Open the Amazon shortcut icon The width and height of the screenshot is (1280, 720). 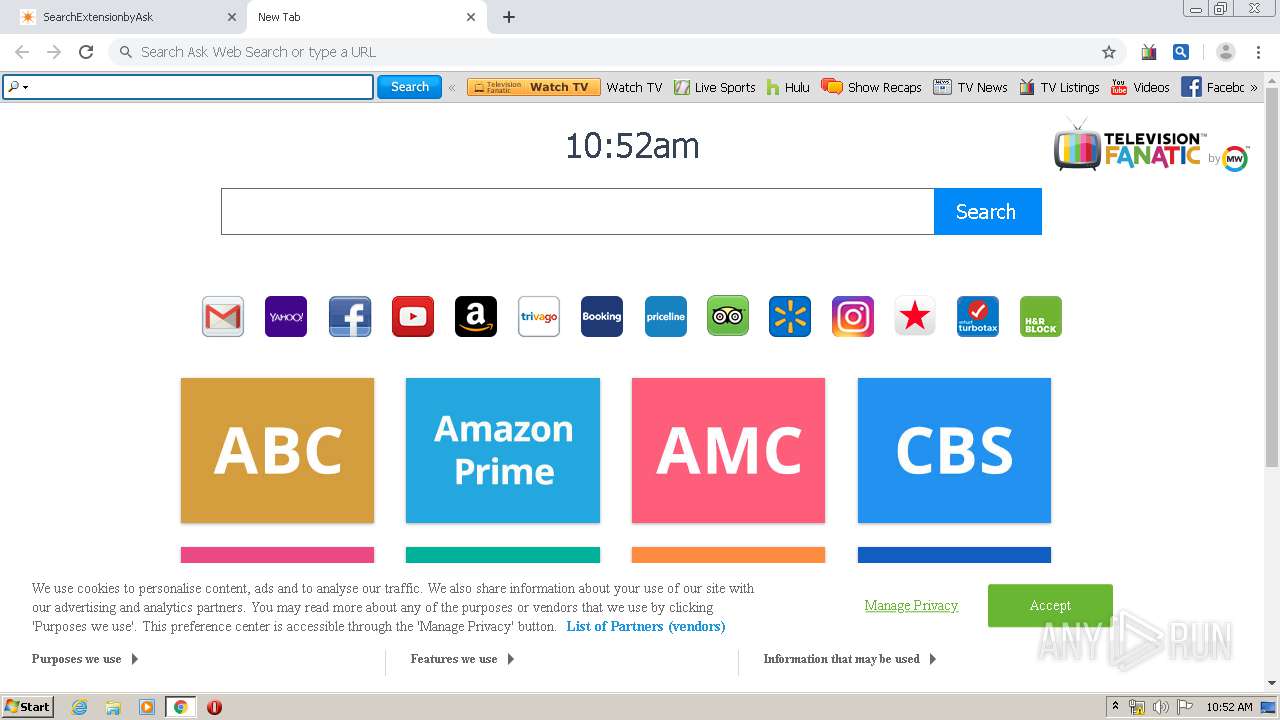pos(476,317)
